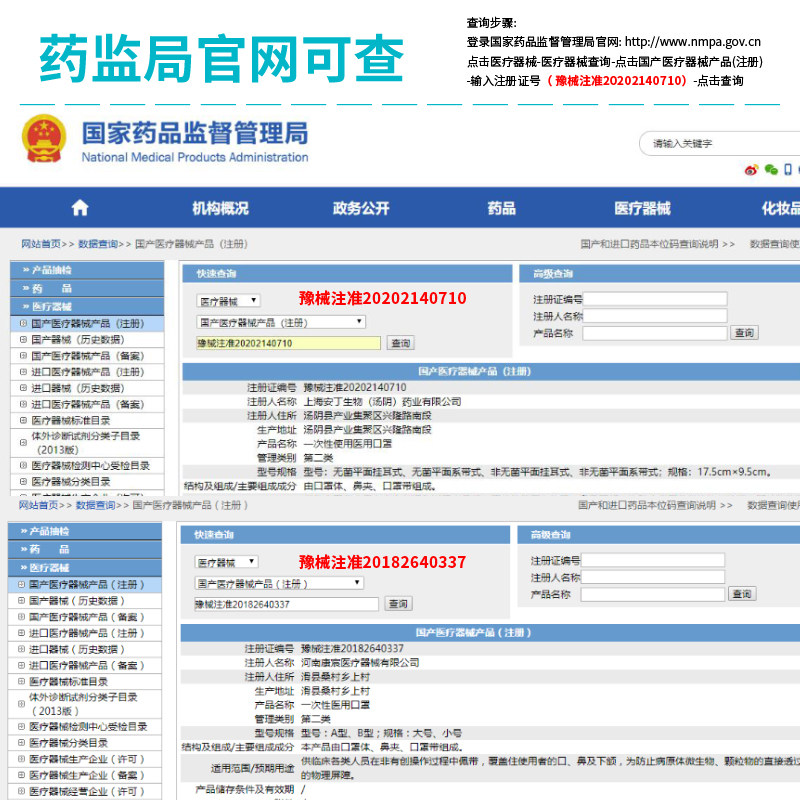Open 医疗器械标准目录 in upper sidebar

coord(71,420)
